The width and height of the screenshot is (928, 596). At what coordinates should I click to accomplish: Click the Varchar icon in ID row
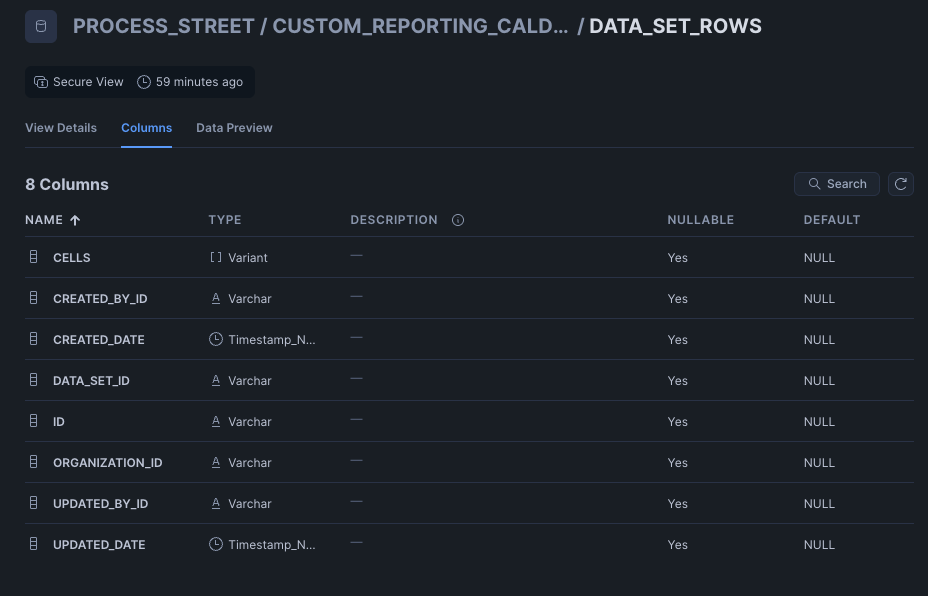(x=216, y=421)
